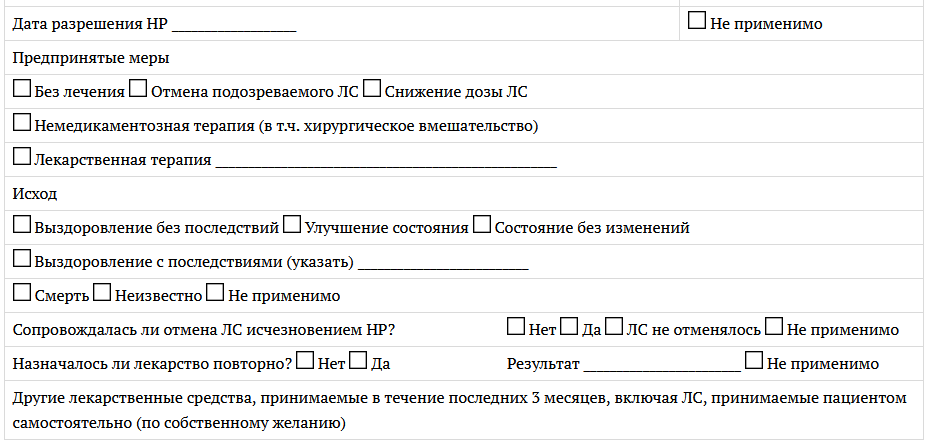
Task: Select 'Выздоровление без последствий' checkbox
Action: pyautogui.click(x=22, y=225)
